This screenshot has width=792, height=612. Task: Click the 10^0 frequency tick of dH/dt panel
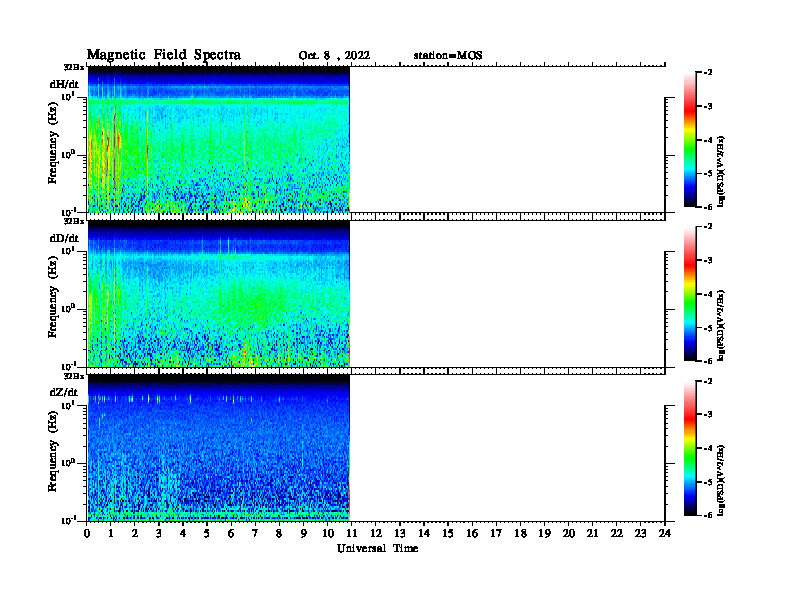[x=68, y=155]
